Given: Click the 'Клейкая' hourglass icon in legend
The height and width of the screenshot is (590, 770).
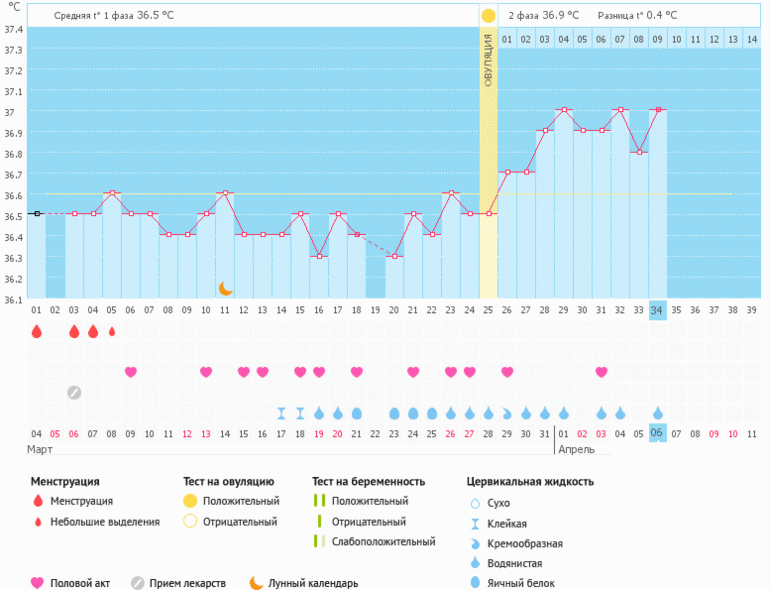Looking at the screenshot, I should point(475,523).
